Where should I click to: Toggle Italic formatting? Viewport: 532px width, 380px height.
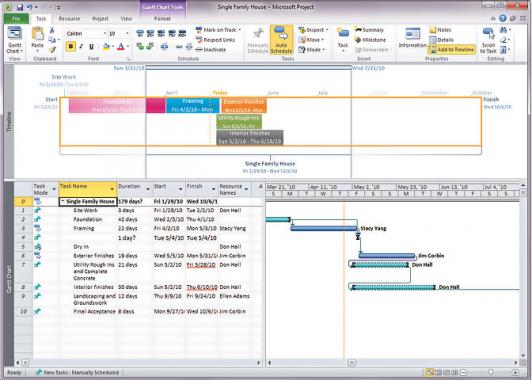tap(81, 46)
